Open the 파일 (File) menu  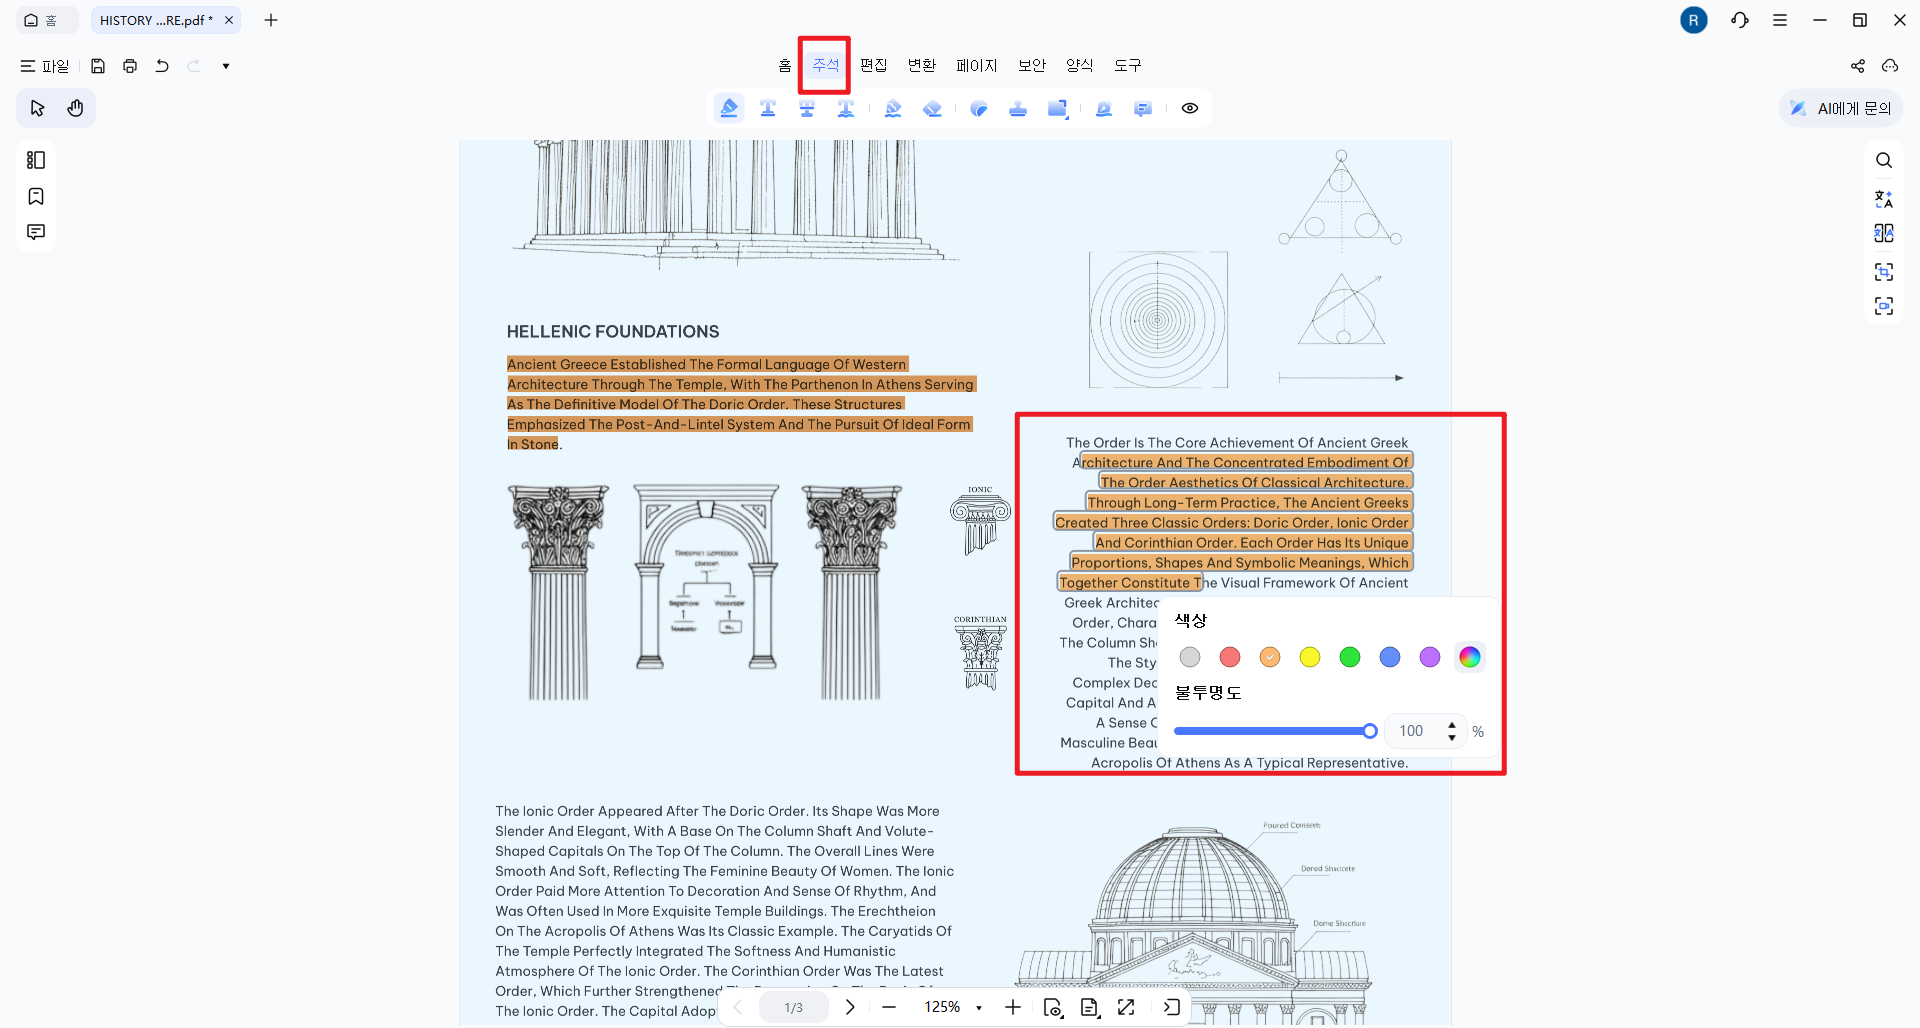point(45,66)
